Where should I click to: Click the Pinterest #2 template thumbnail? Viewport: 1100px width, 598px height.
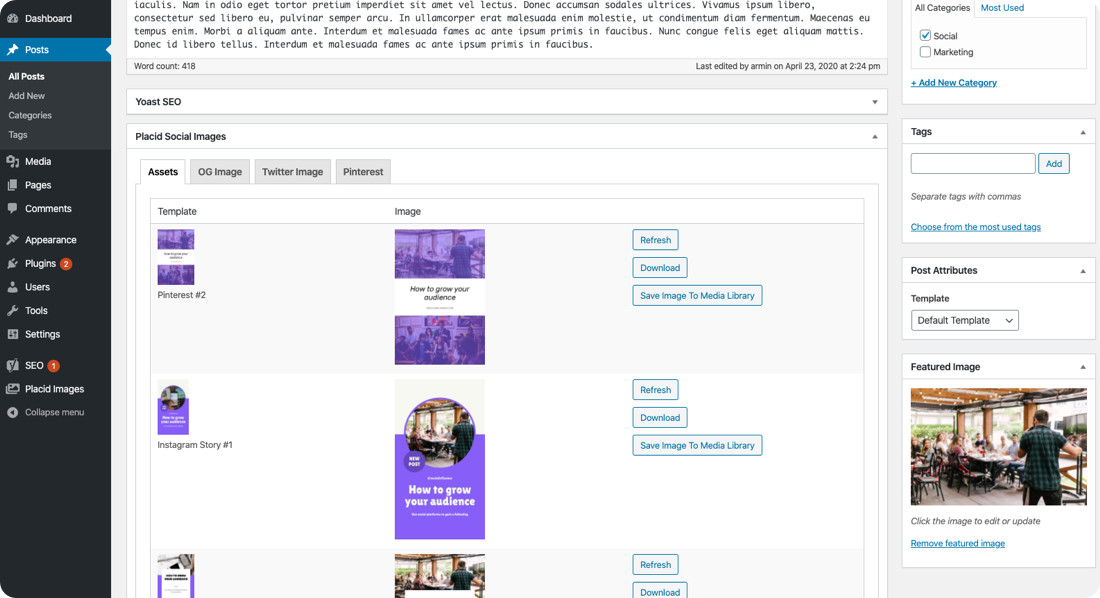pos(176,257)
